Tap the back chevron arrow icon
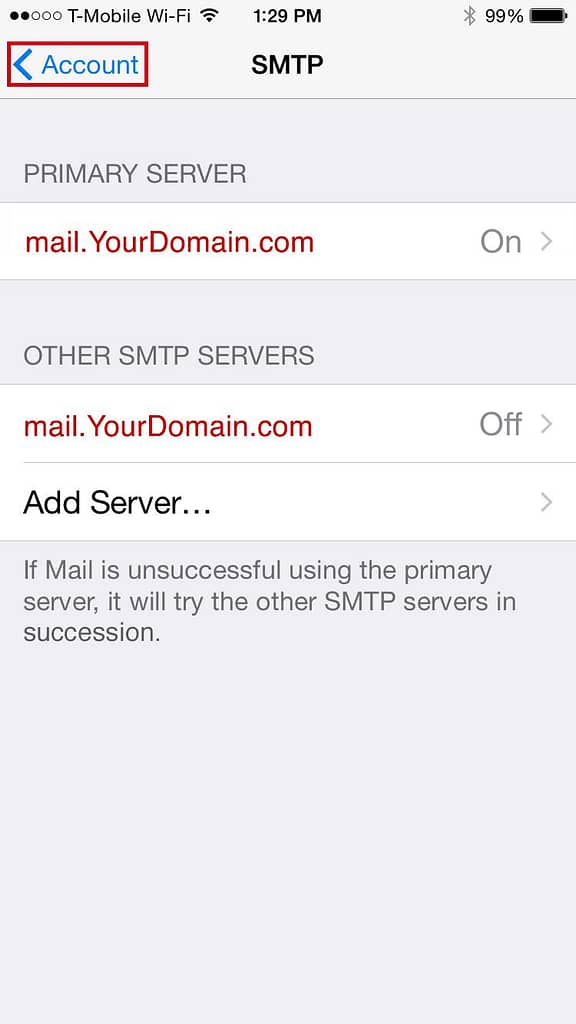The height and width of the screenshot is (1024, 576). tap(22, 65)
